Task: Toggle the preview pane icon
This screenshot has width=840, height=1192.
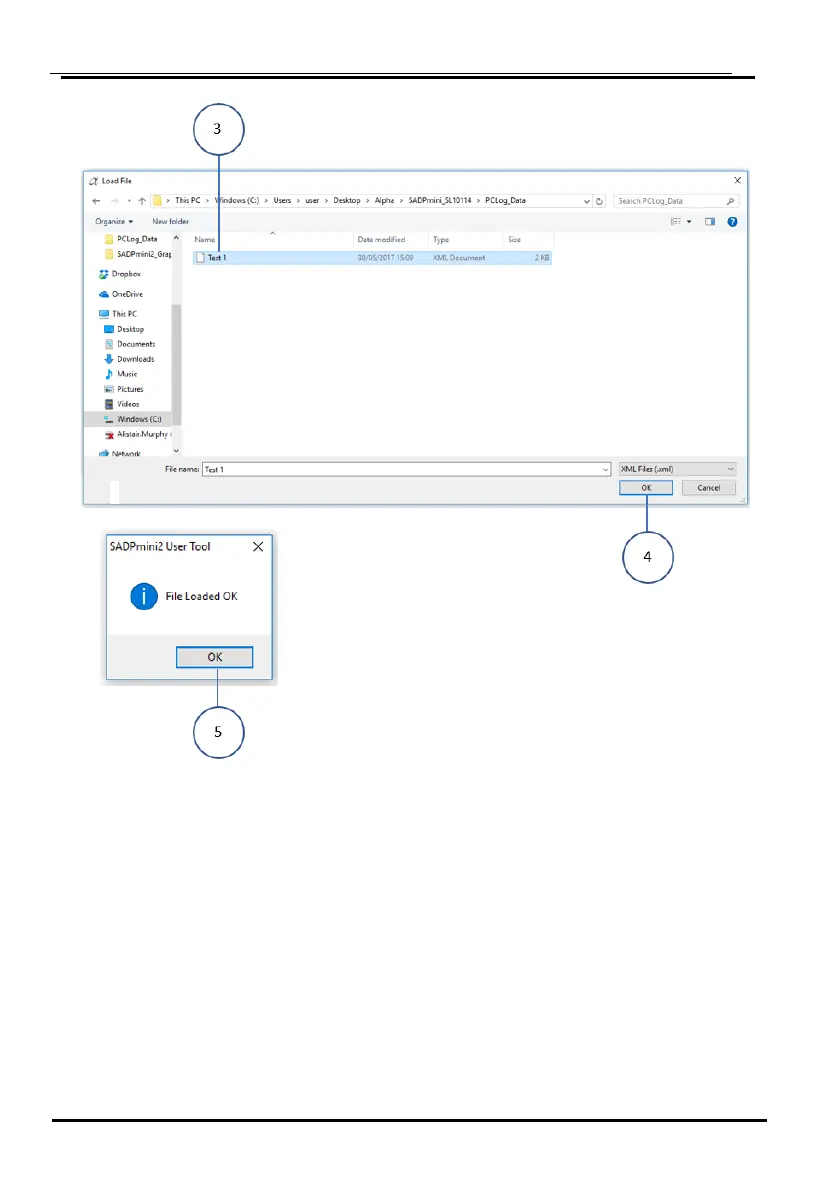Action: coord(710,221)
